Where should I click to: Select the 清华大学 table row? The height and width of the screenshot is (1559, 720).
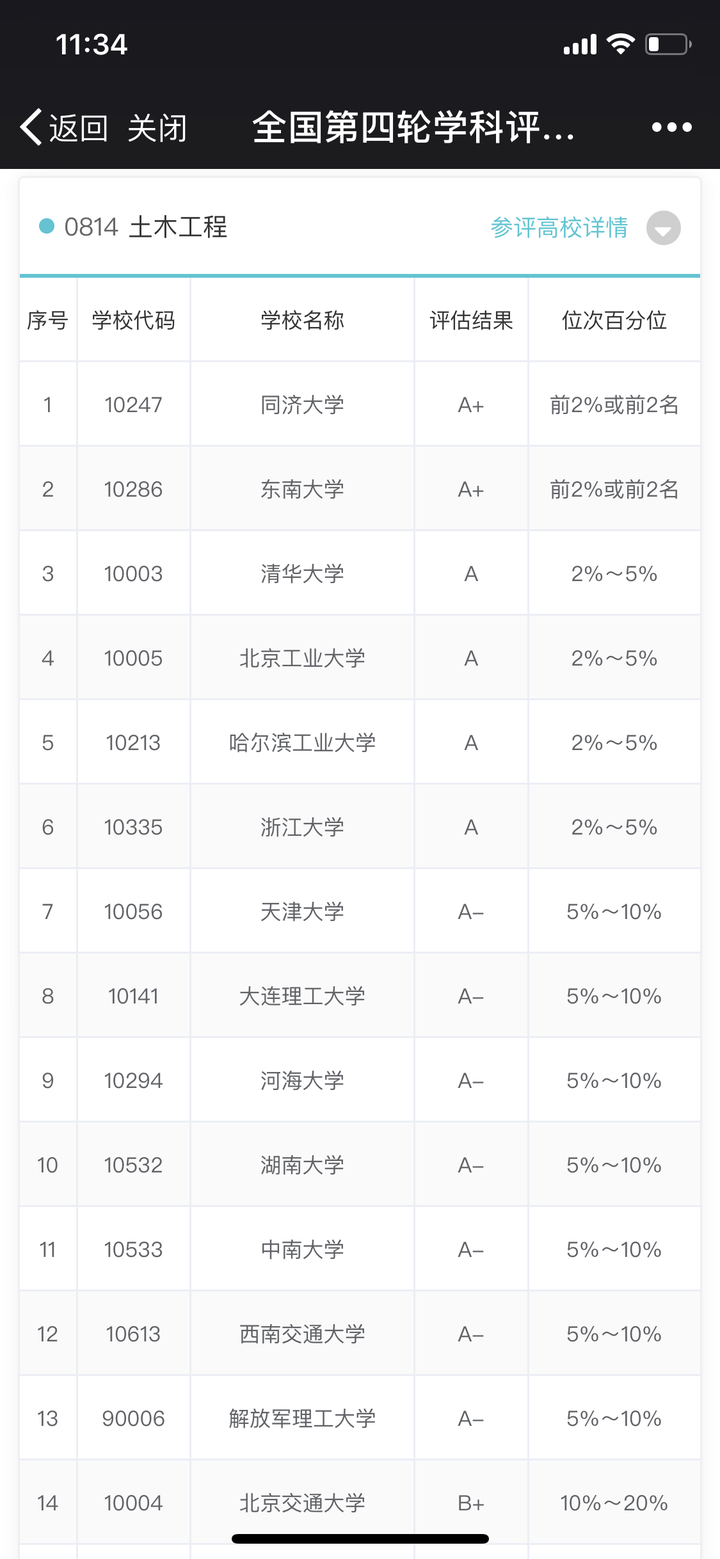click(x=302, y=574)
